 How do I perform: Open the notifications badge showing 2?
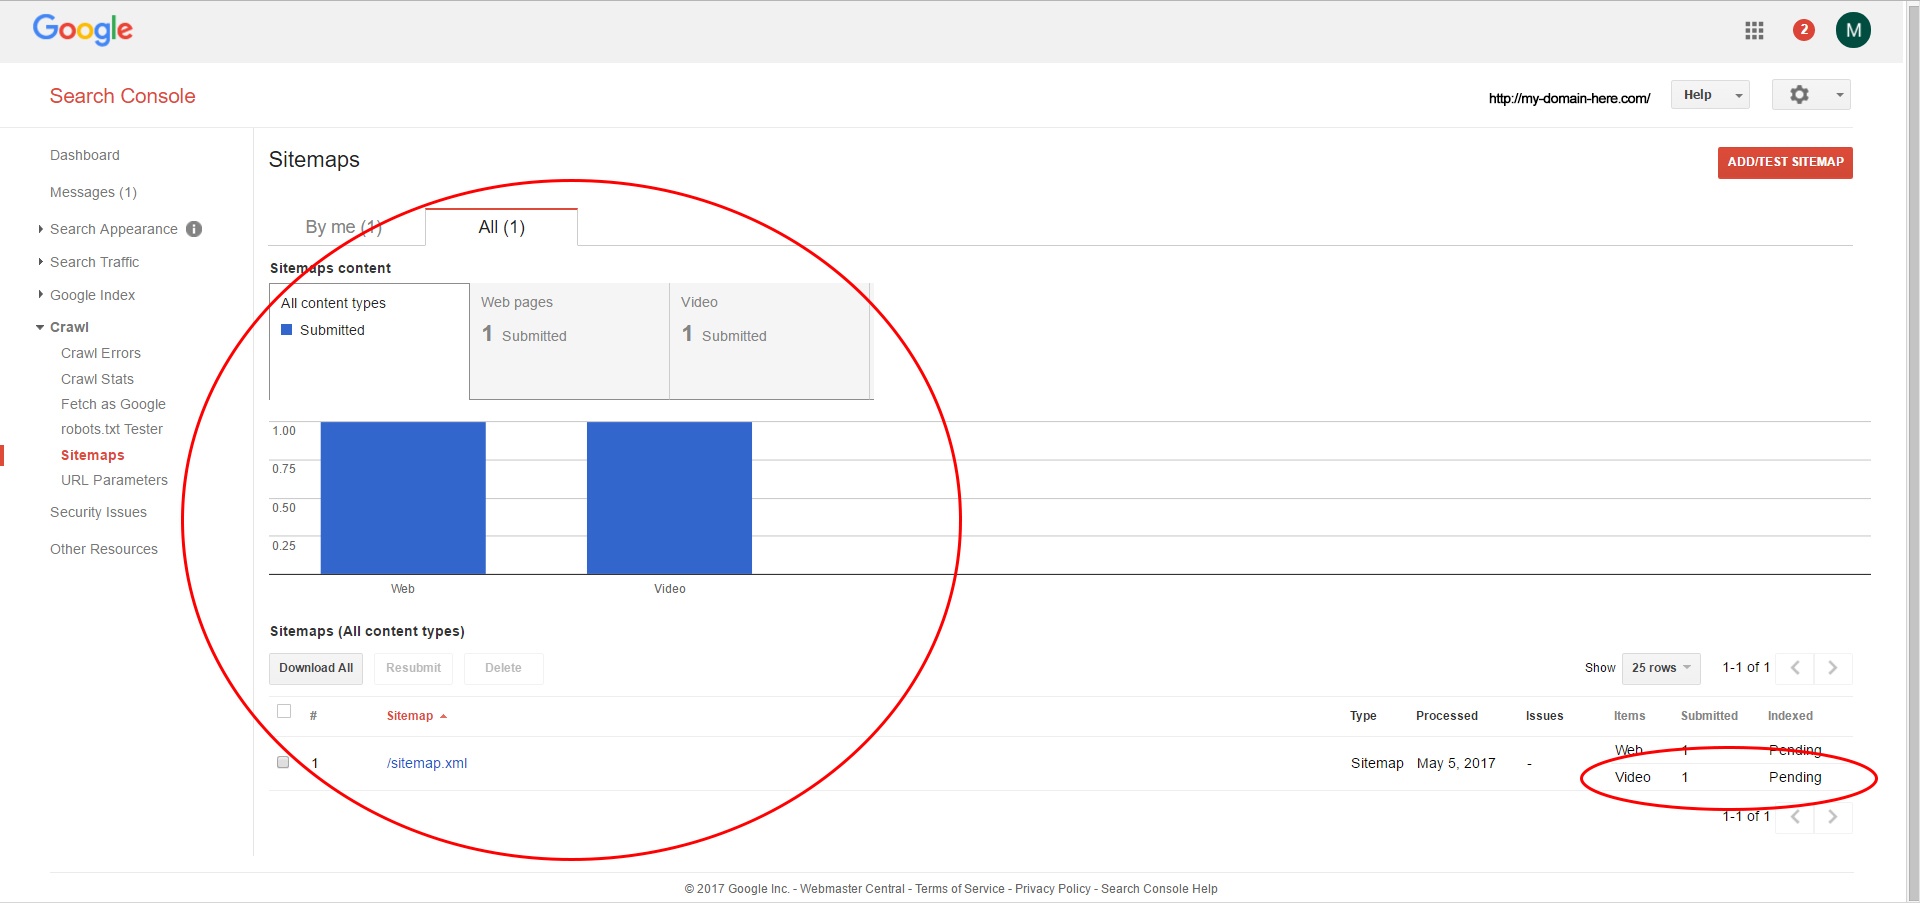point(1803,30)
